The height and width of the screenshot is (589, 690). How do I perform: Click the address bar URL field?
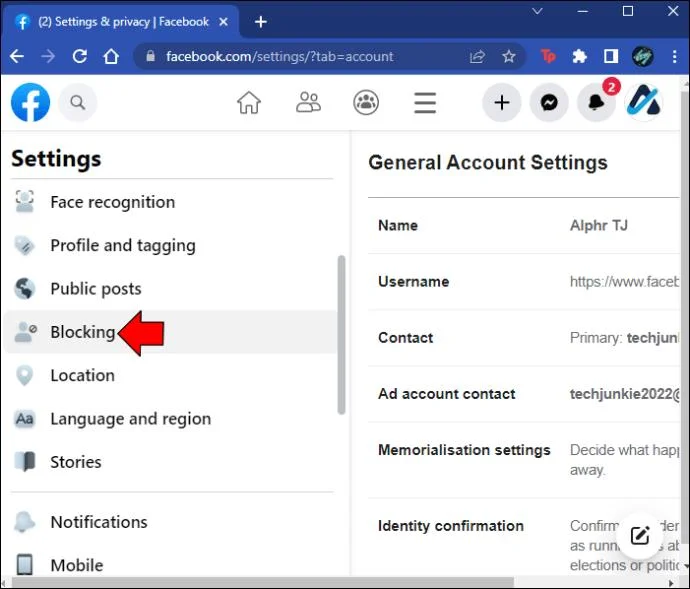pos(308,56)
